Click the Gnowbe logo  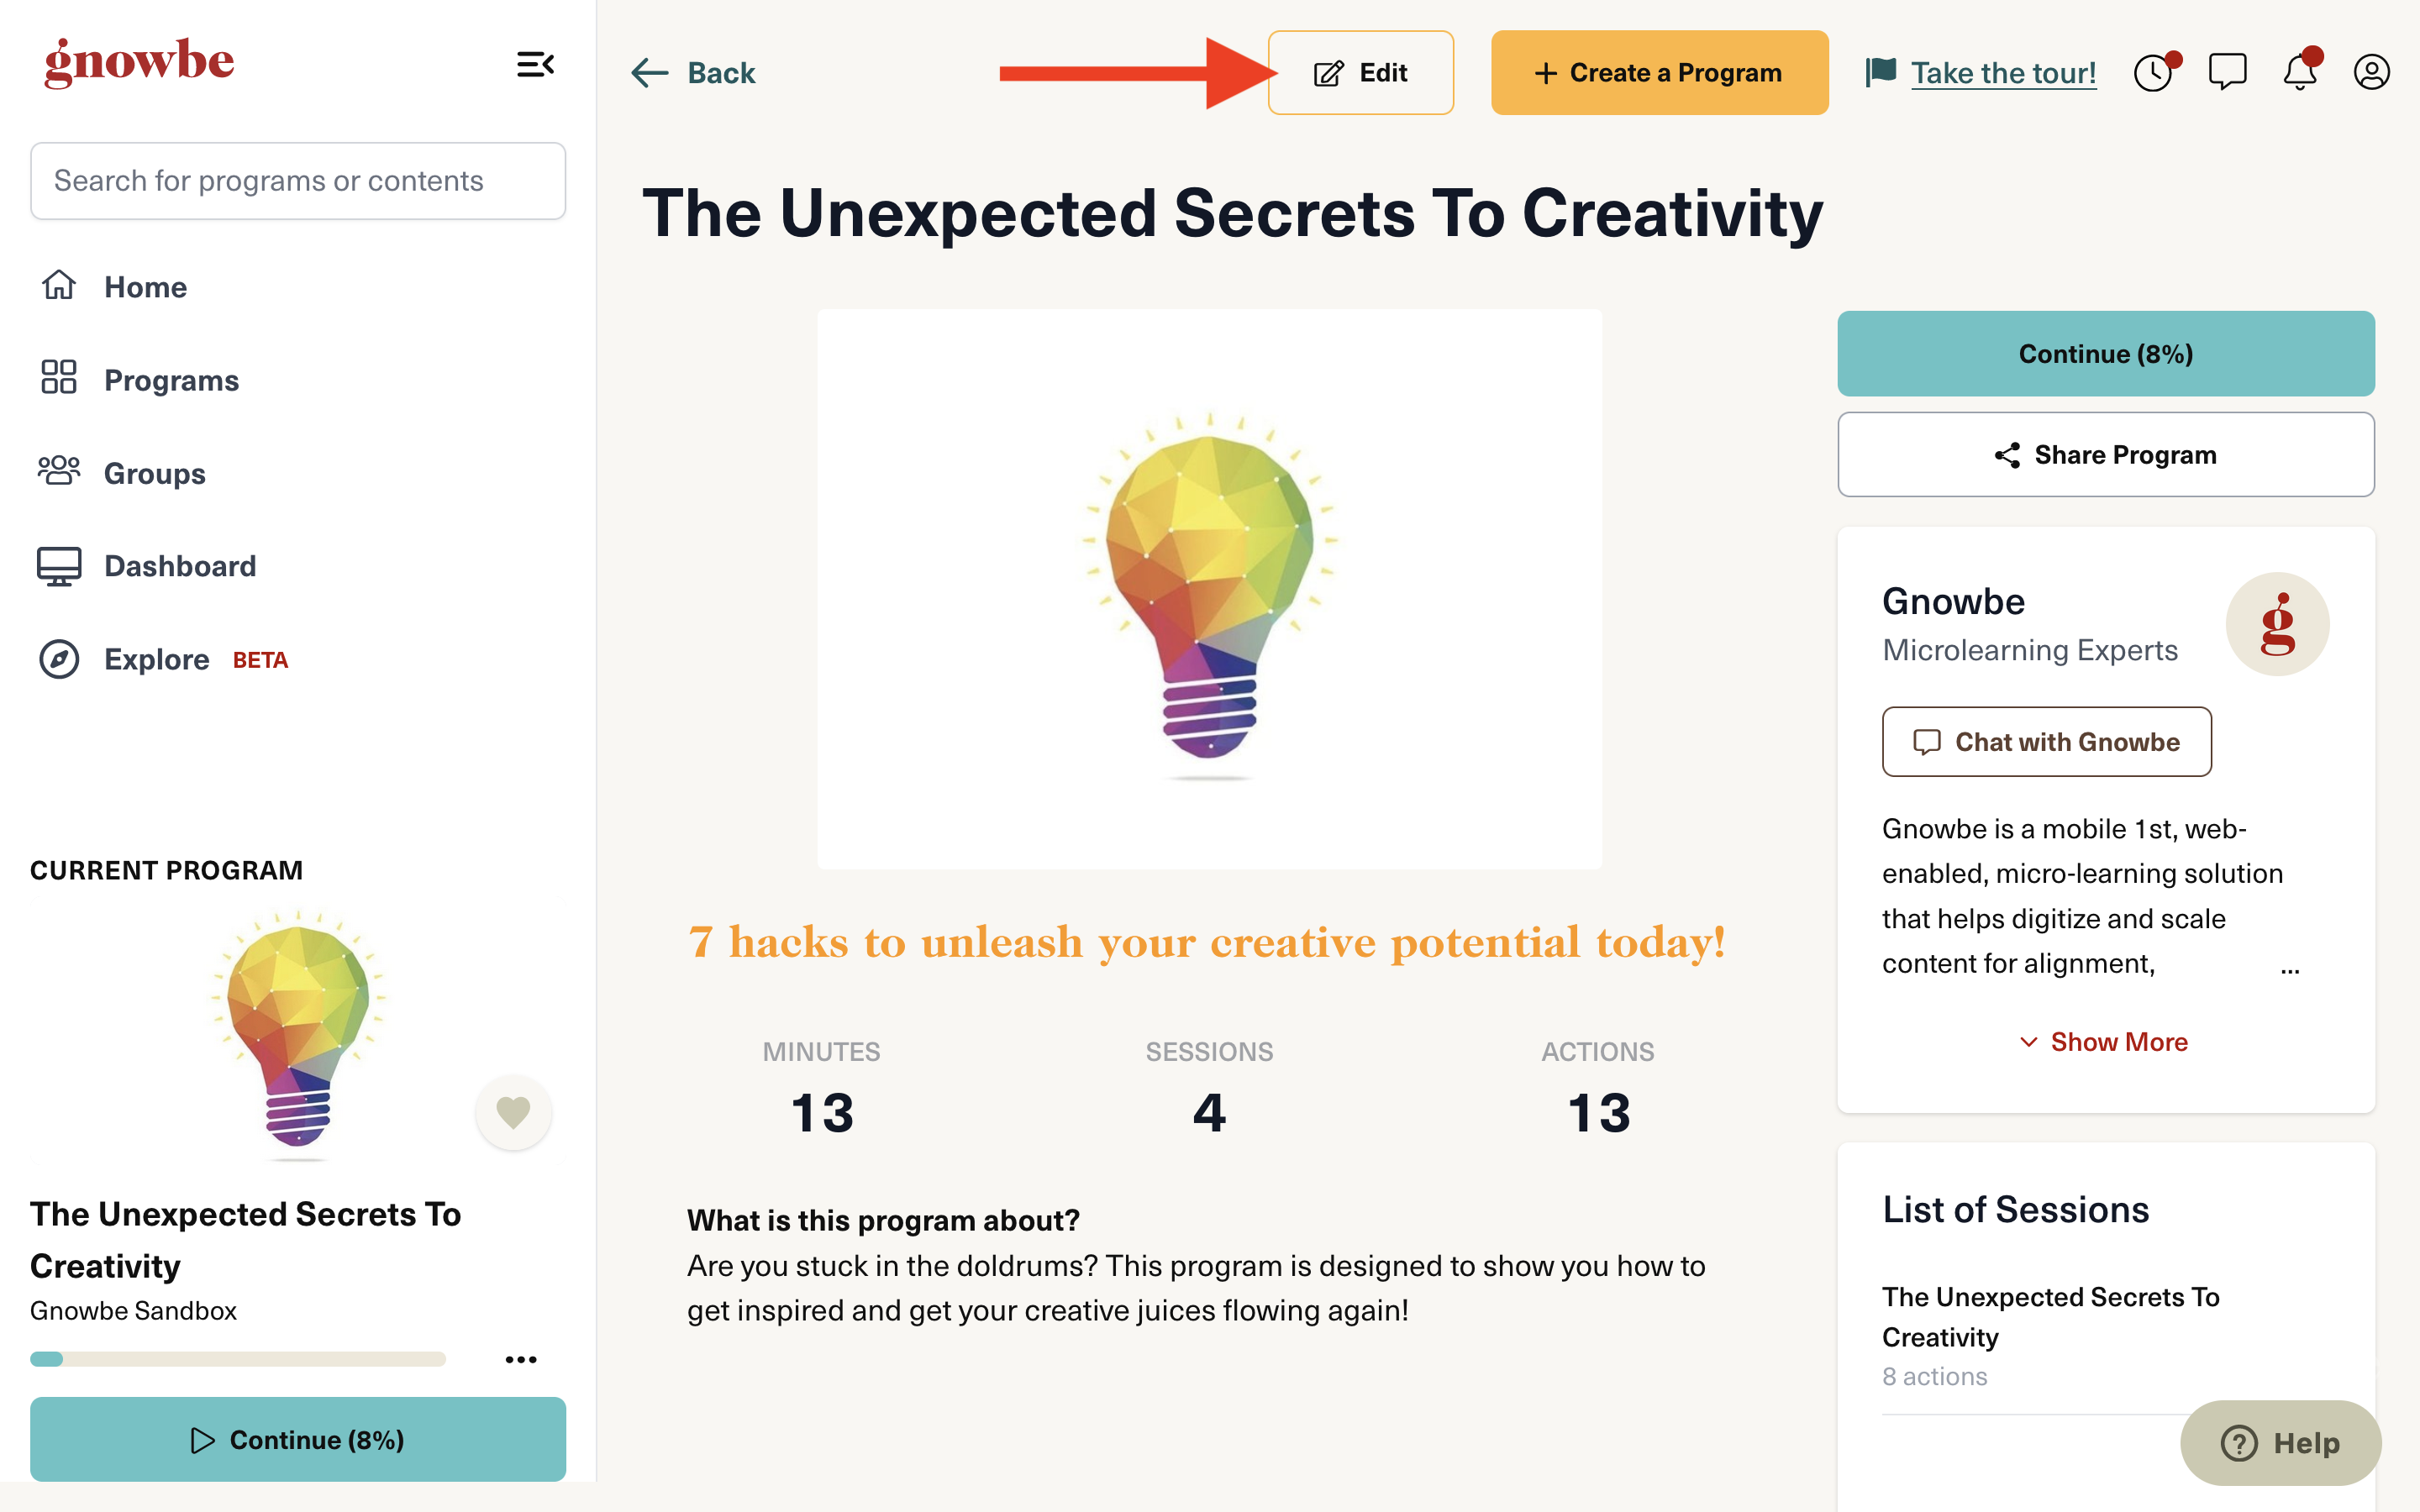139,62
